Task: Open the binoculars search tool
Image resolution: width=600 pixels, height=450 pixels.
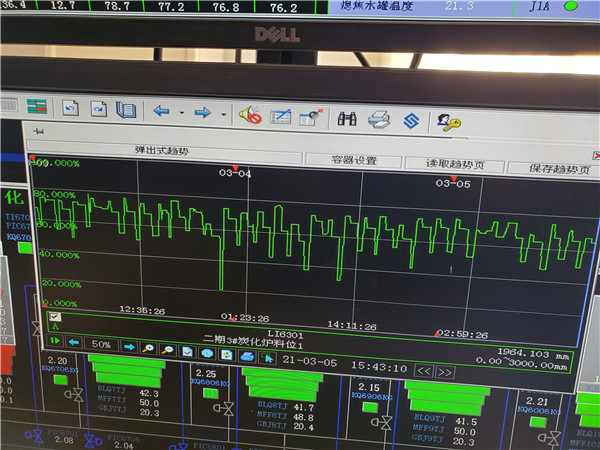Action: pos(347,119)
